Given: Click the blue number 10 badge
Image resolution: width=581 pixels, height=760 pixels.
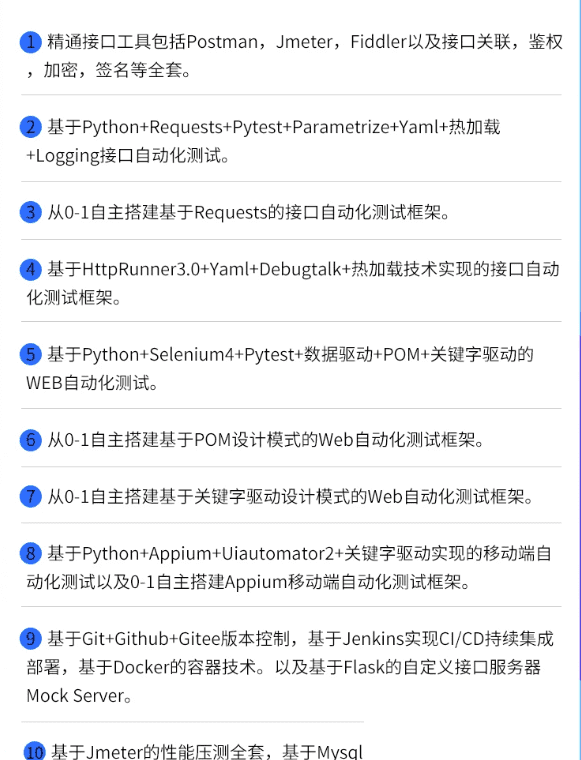Looking at the screenshot, I should [34, 751].
